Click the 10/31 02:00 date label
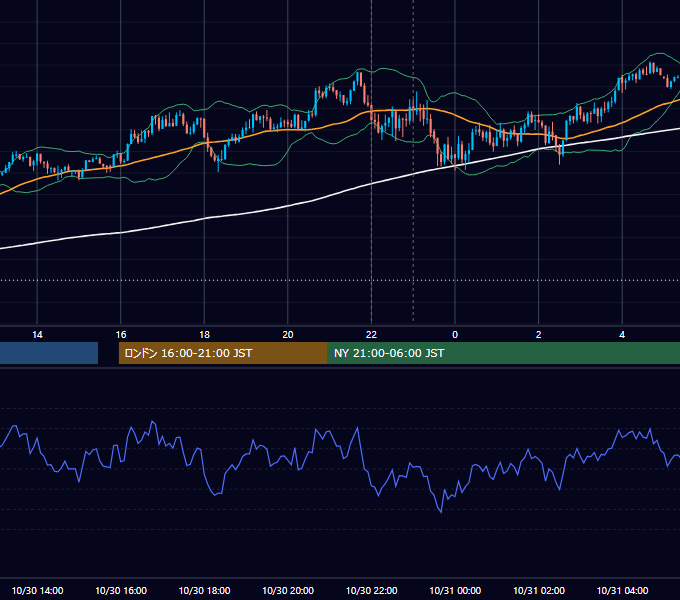This screenshot has width=680, height=600. pyautogui.click(x=539, y=590)
